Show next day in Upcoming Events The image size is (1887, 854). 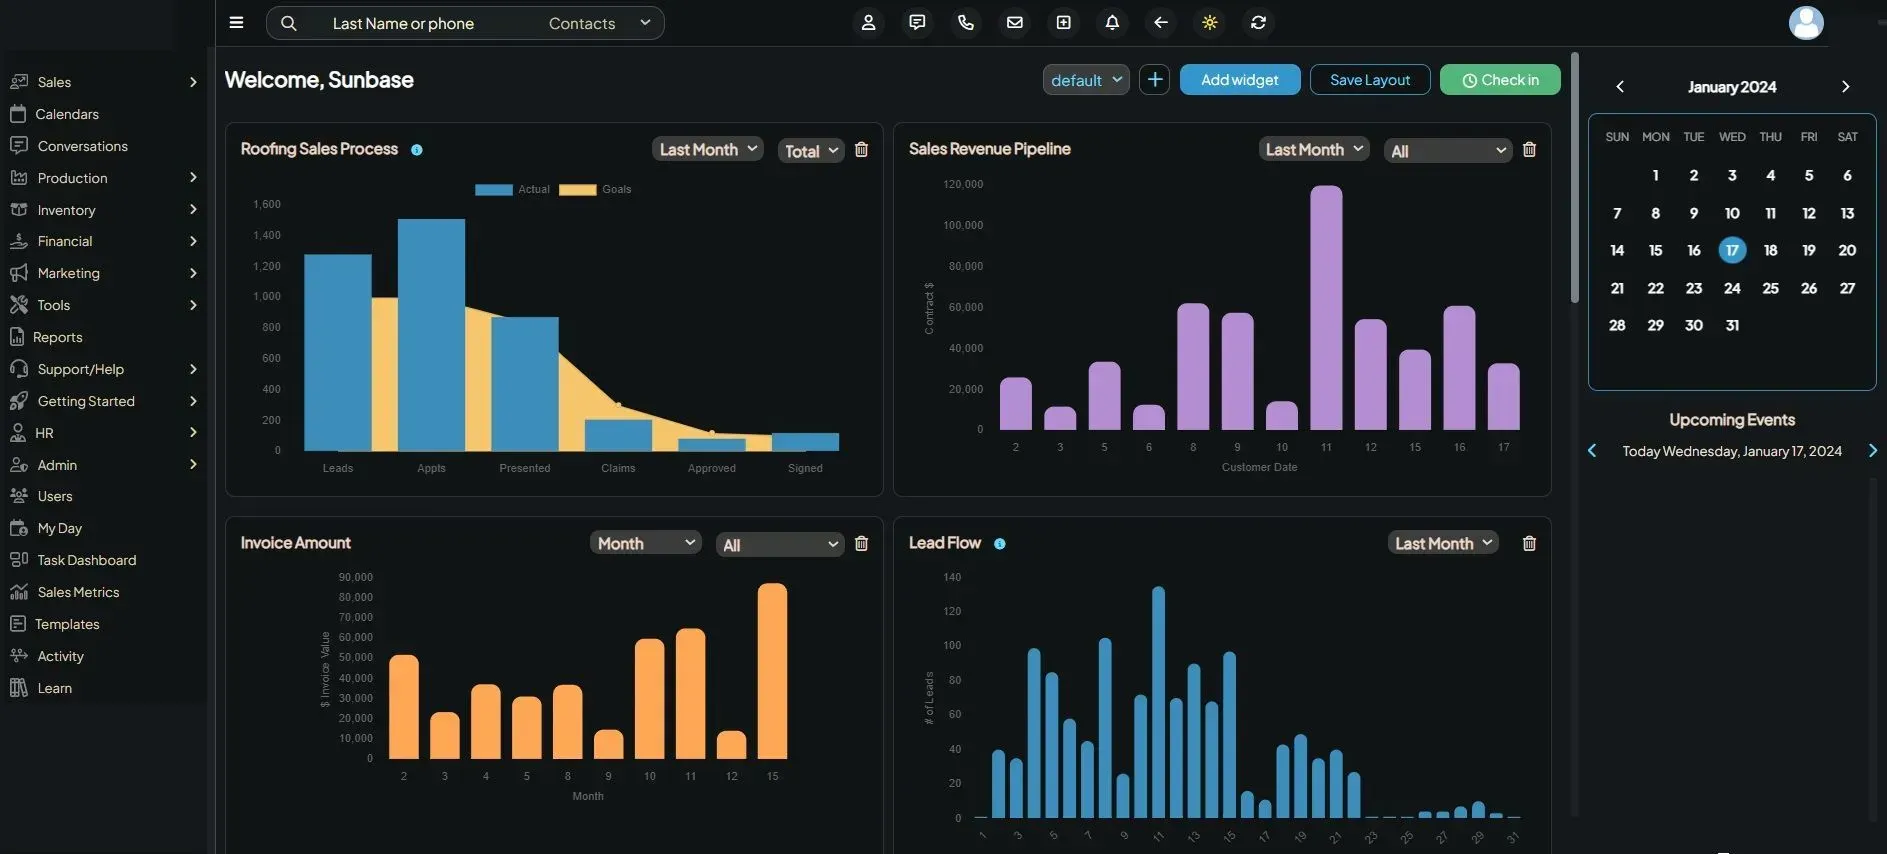(1872, 451)
